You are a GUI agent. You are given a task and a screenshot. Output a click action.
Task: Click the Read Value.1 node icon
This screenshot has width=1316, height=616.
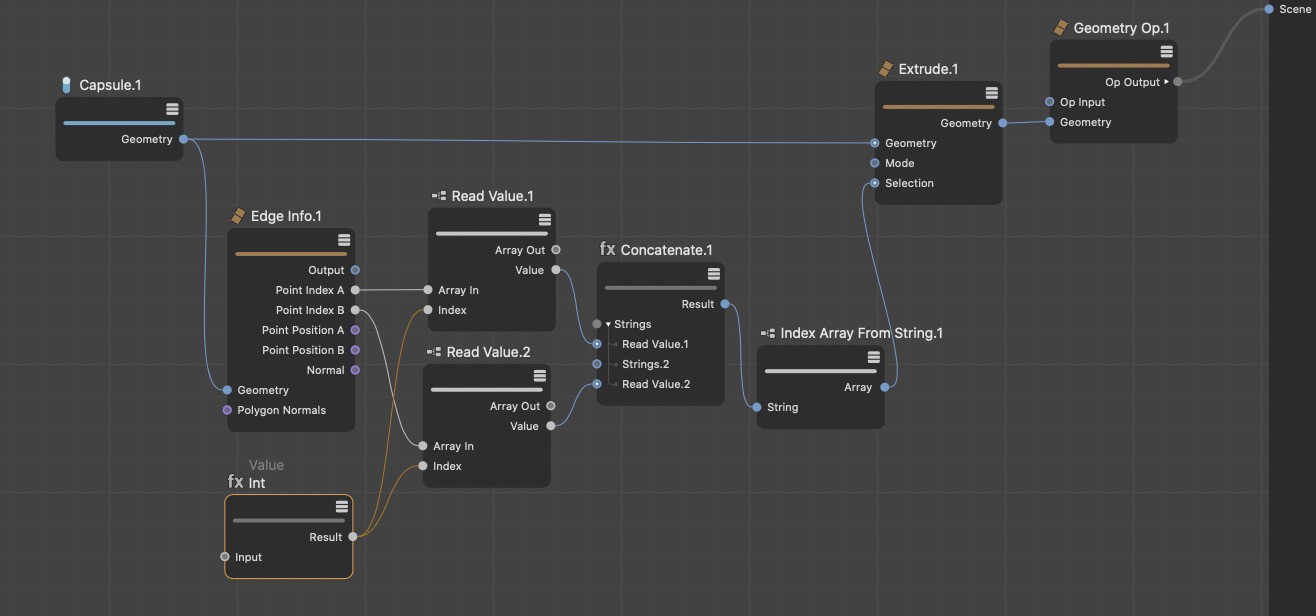[x=438, y=196]
